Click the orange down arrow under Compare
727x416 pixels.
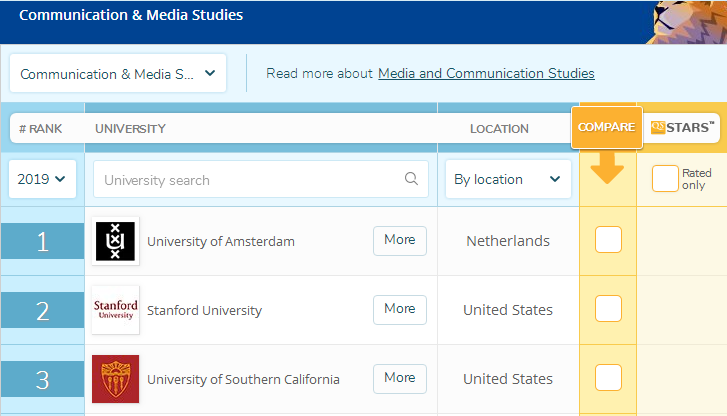(x=607, y=170)
